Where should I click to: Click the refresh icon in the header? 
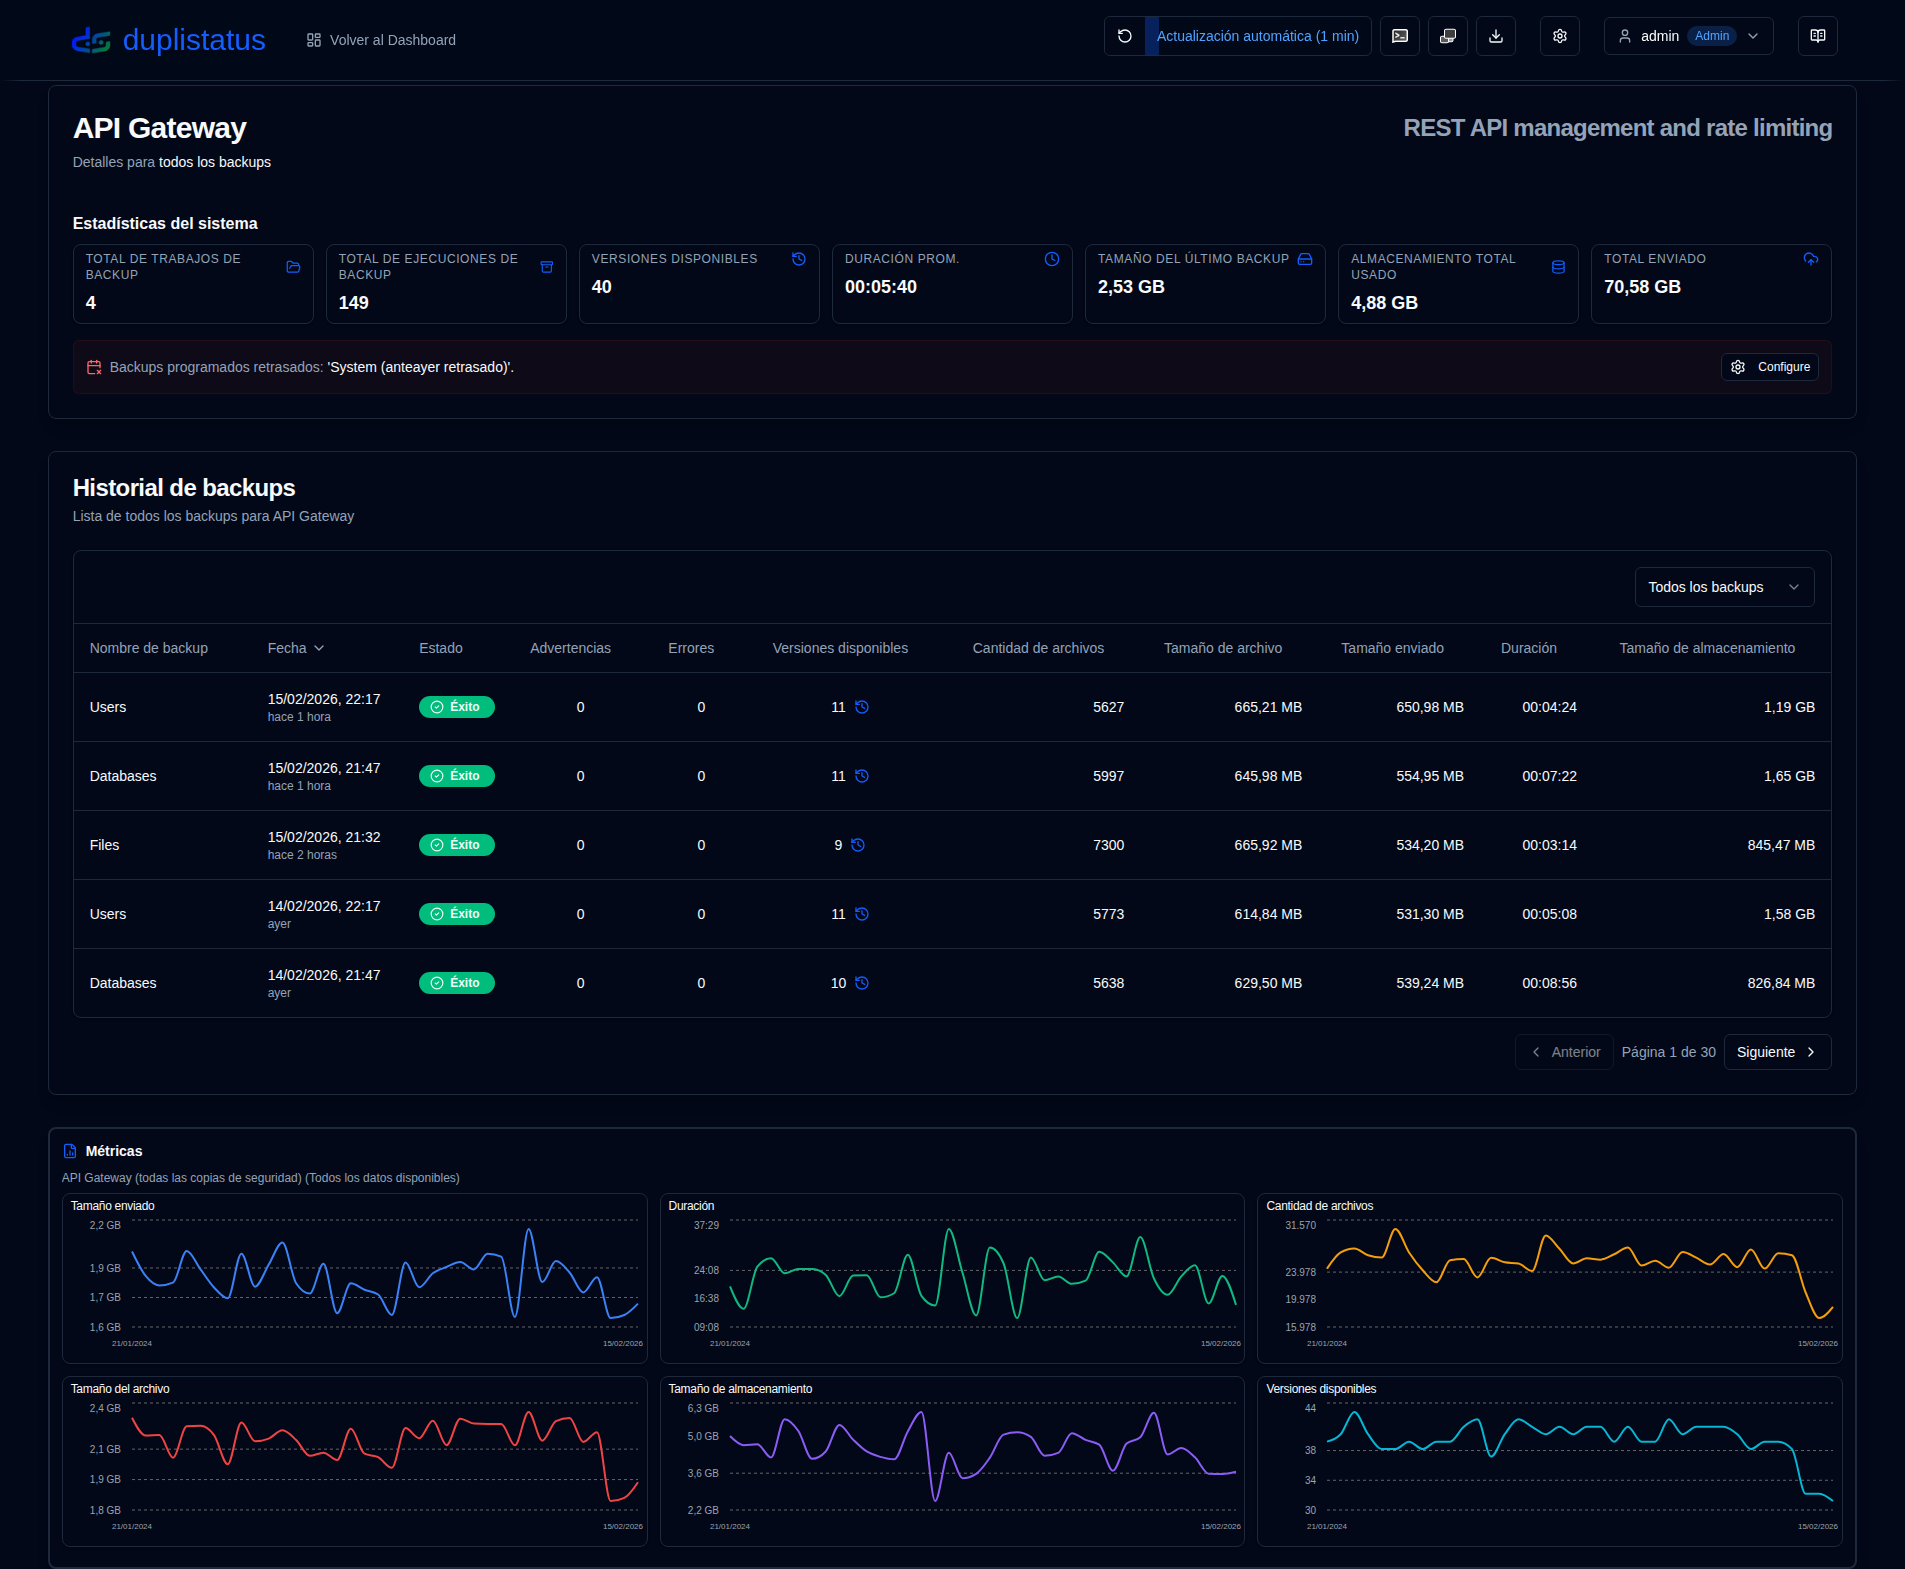click(1125, 36)
